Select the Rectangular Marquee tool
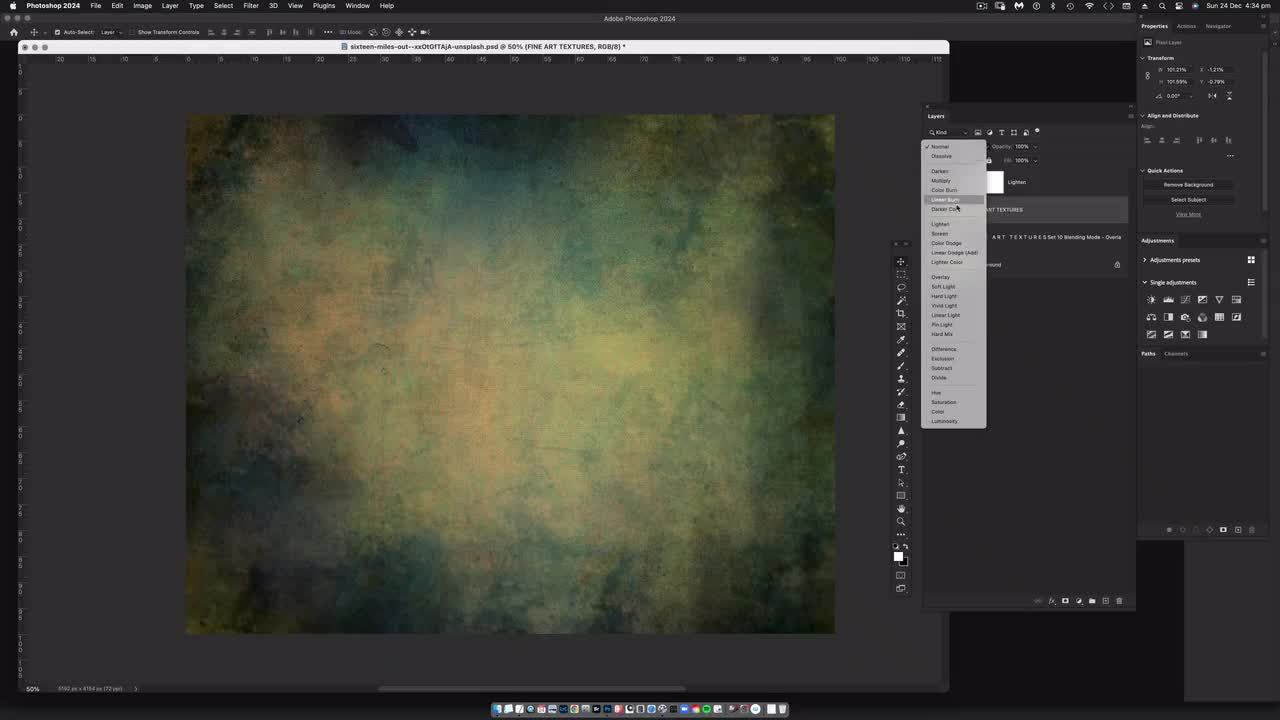The height and width of the screenshot is (720, 1280). (x=901, y=274)
